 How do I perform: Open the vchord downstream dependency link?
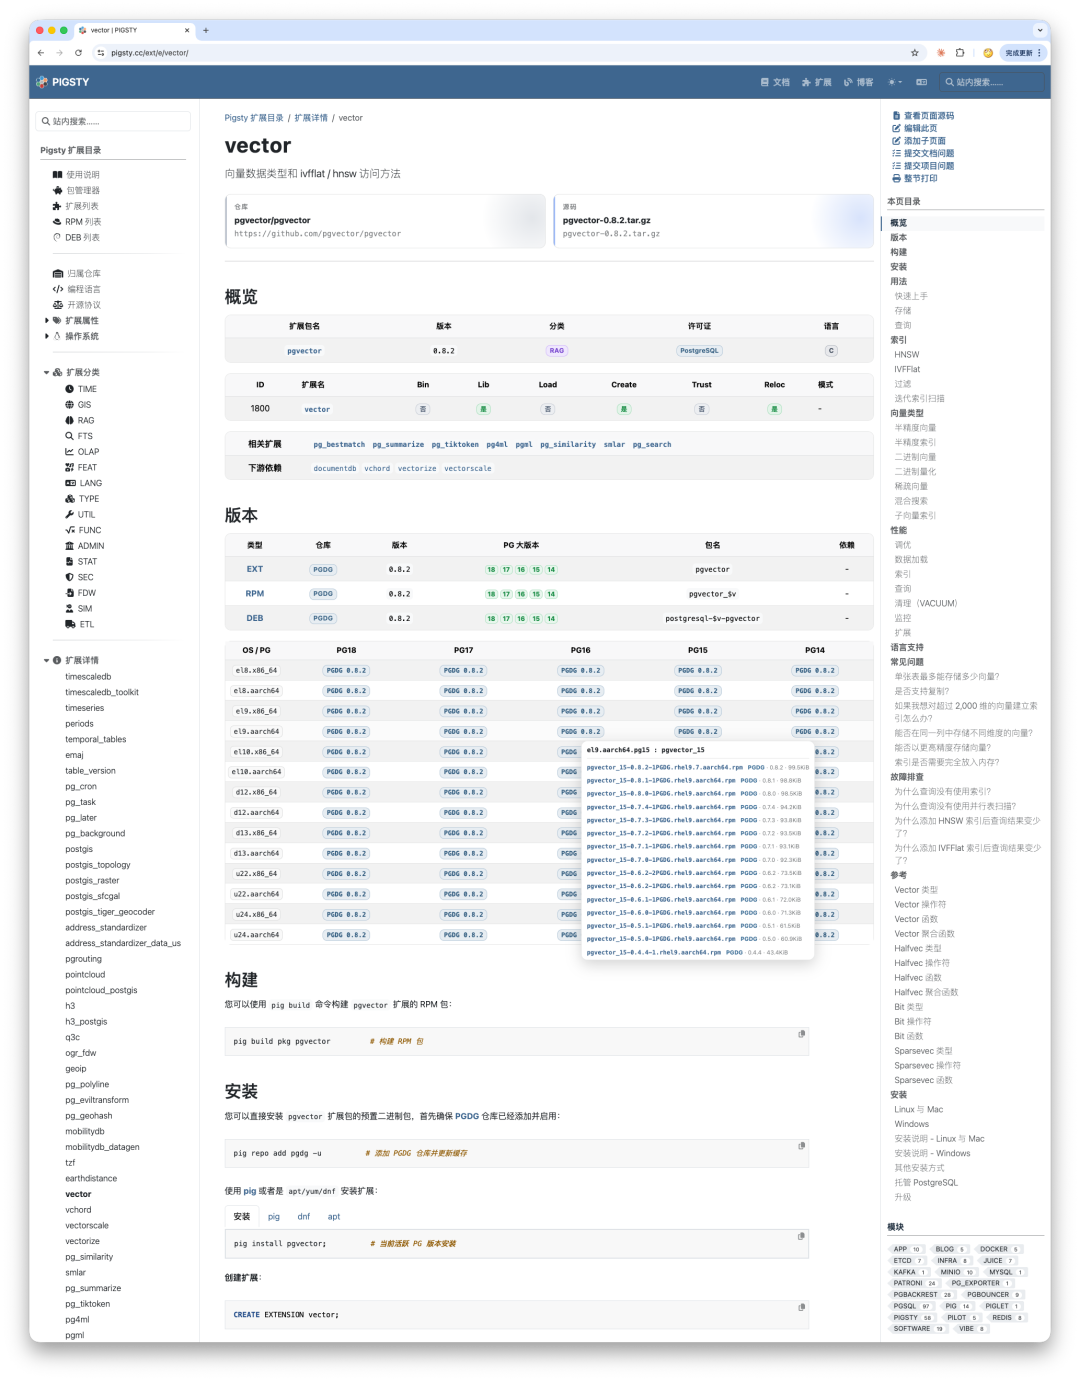377,468
